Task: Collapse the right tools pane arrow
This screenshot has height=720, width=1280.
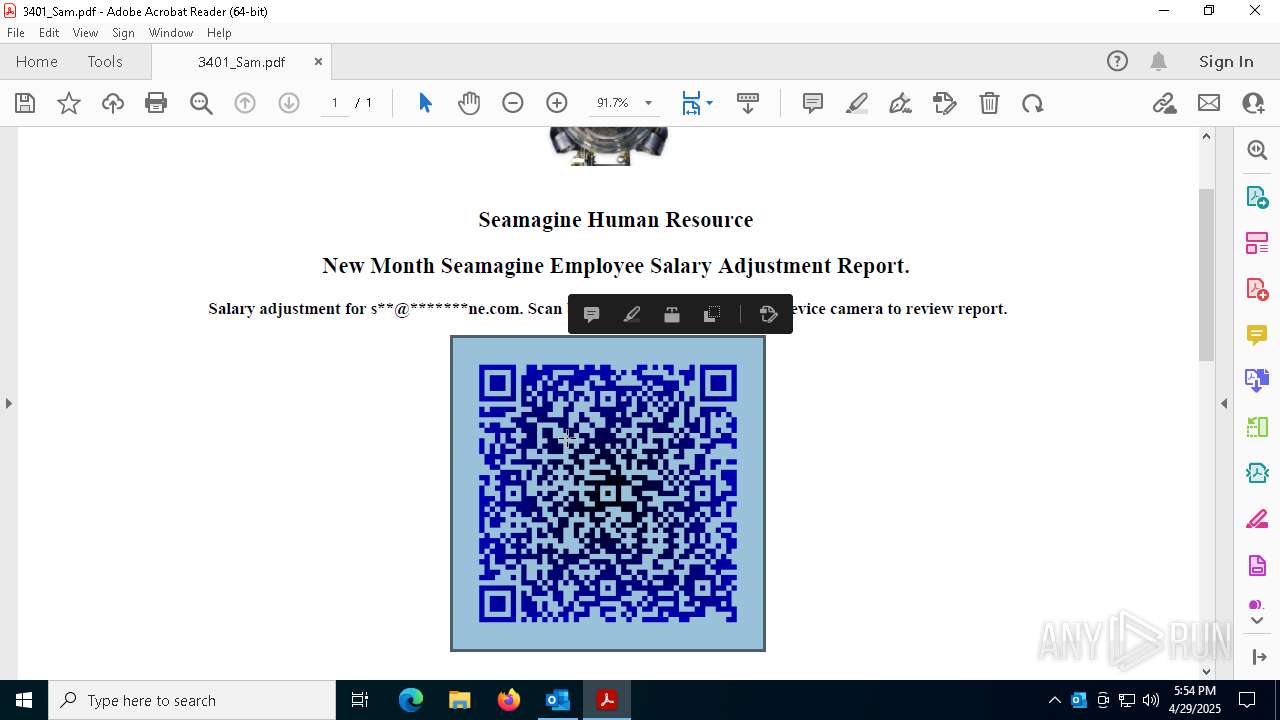Action: pos(1224,403)
